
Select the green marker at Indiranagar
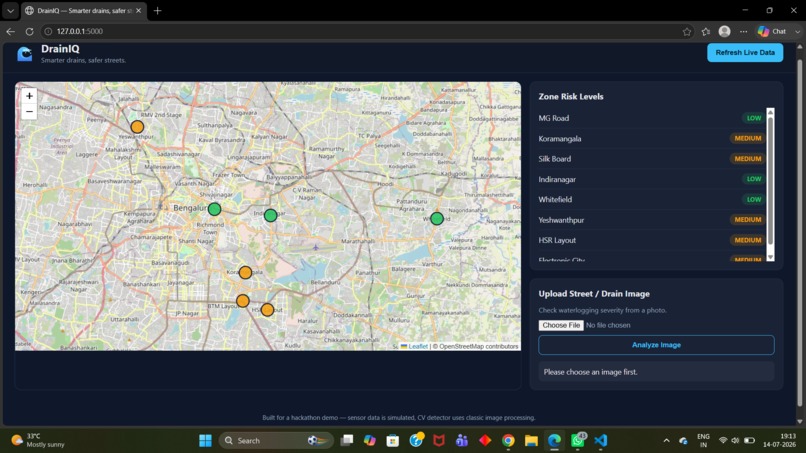point(270,215)
